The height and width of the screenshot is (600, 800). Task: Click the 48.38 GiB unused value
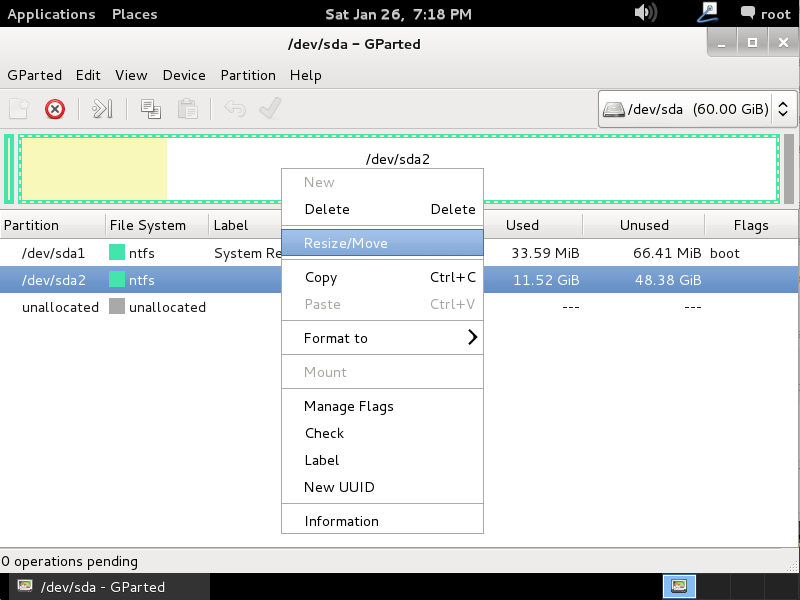point(668,280)
